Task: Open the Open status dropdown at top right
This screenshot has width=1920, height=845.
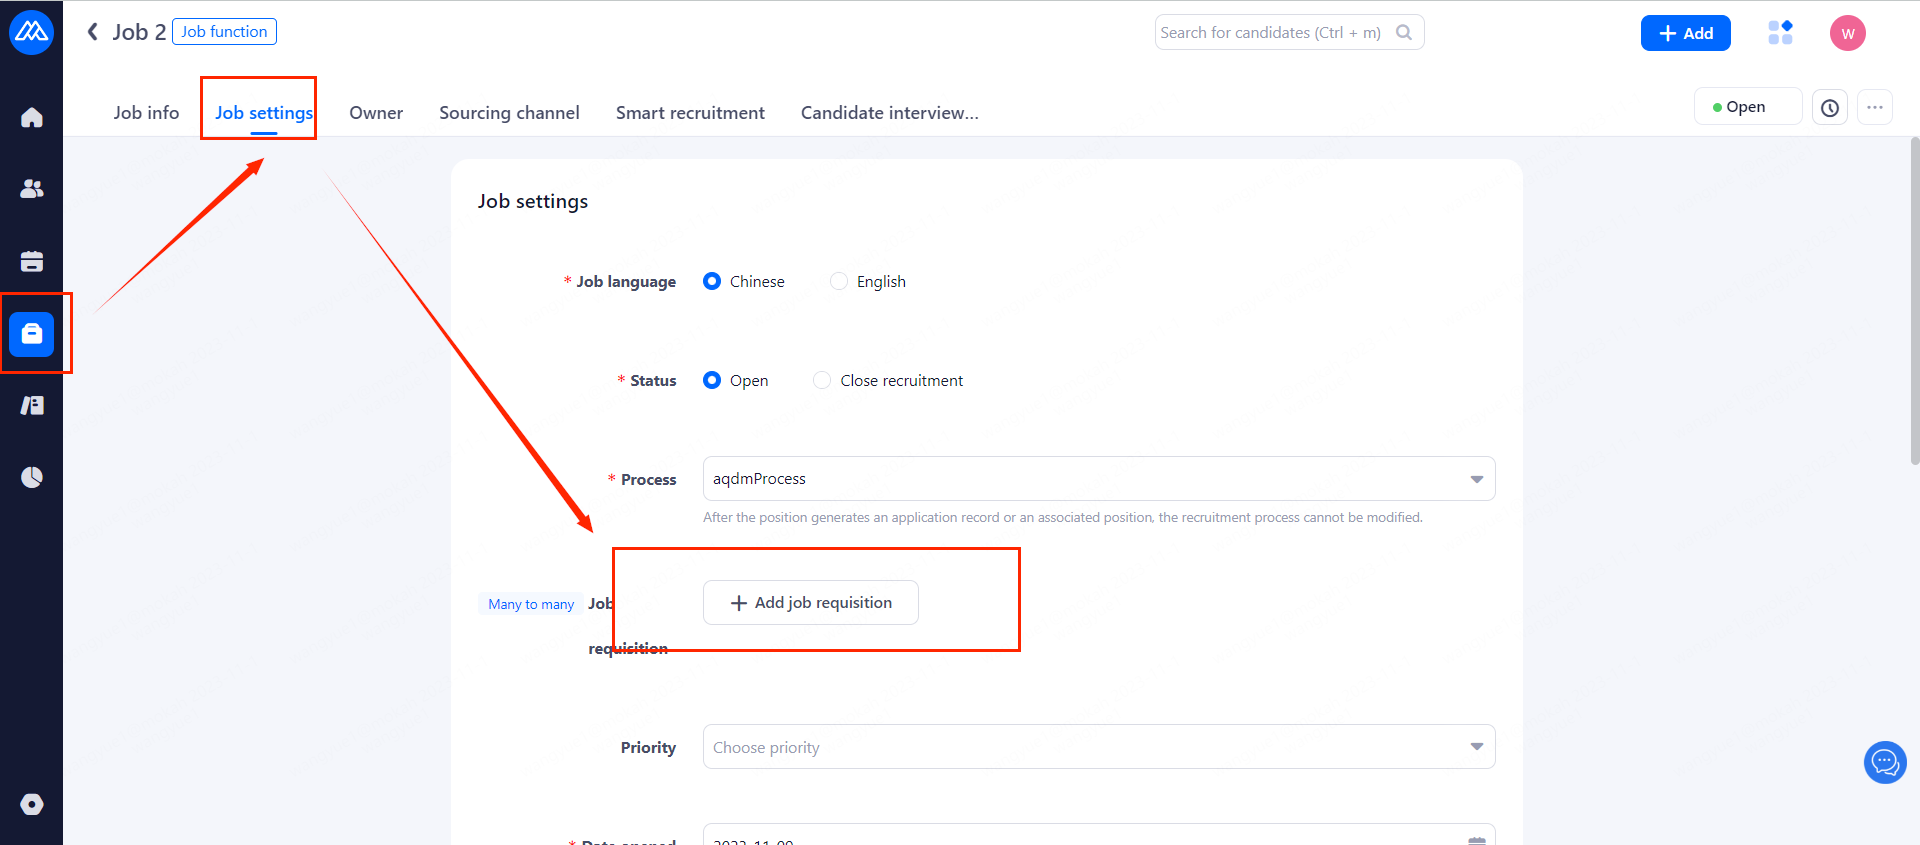Action: (x=1746, y=107)
